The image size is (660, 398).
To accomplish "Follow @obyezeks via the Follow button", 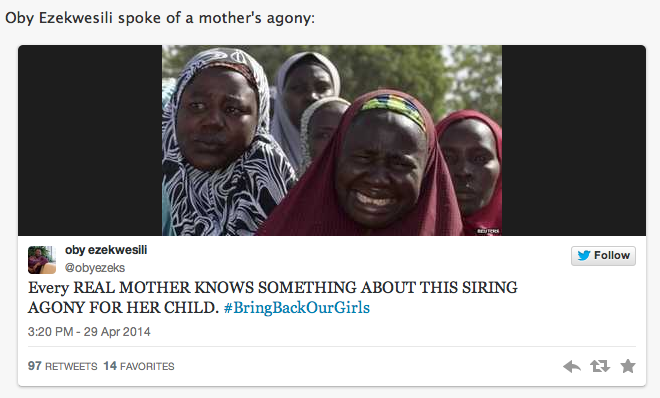I will coord(603,256).
